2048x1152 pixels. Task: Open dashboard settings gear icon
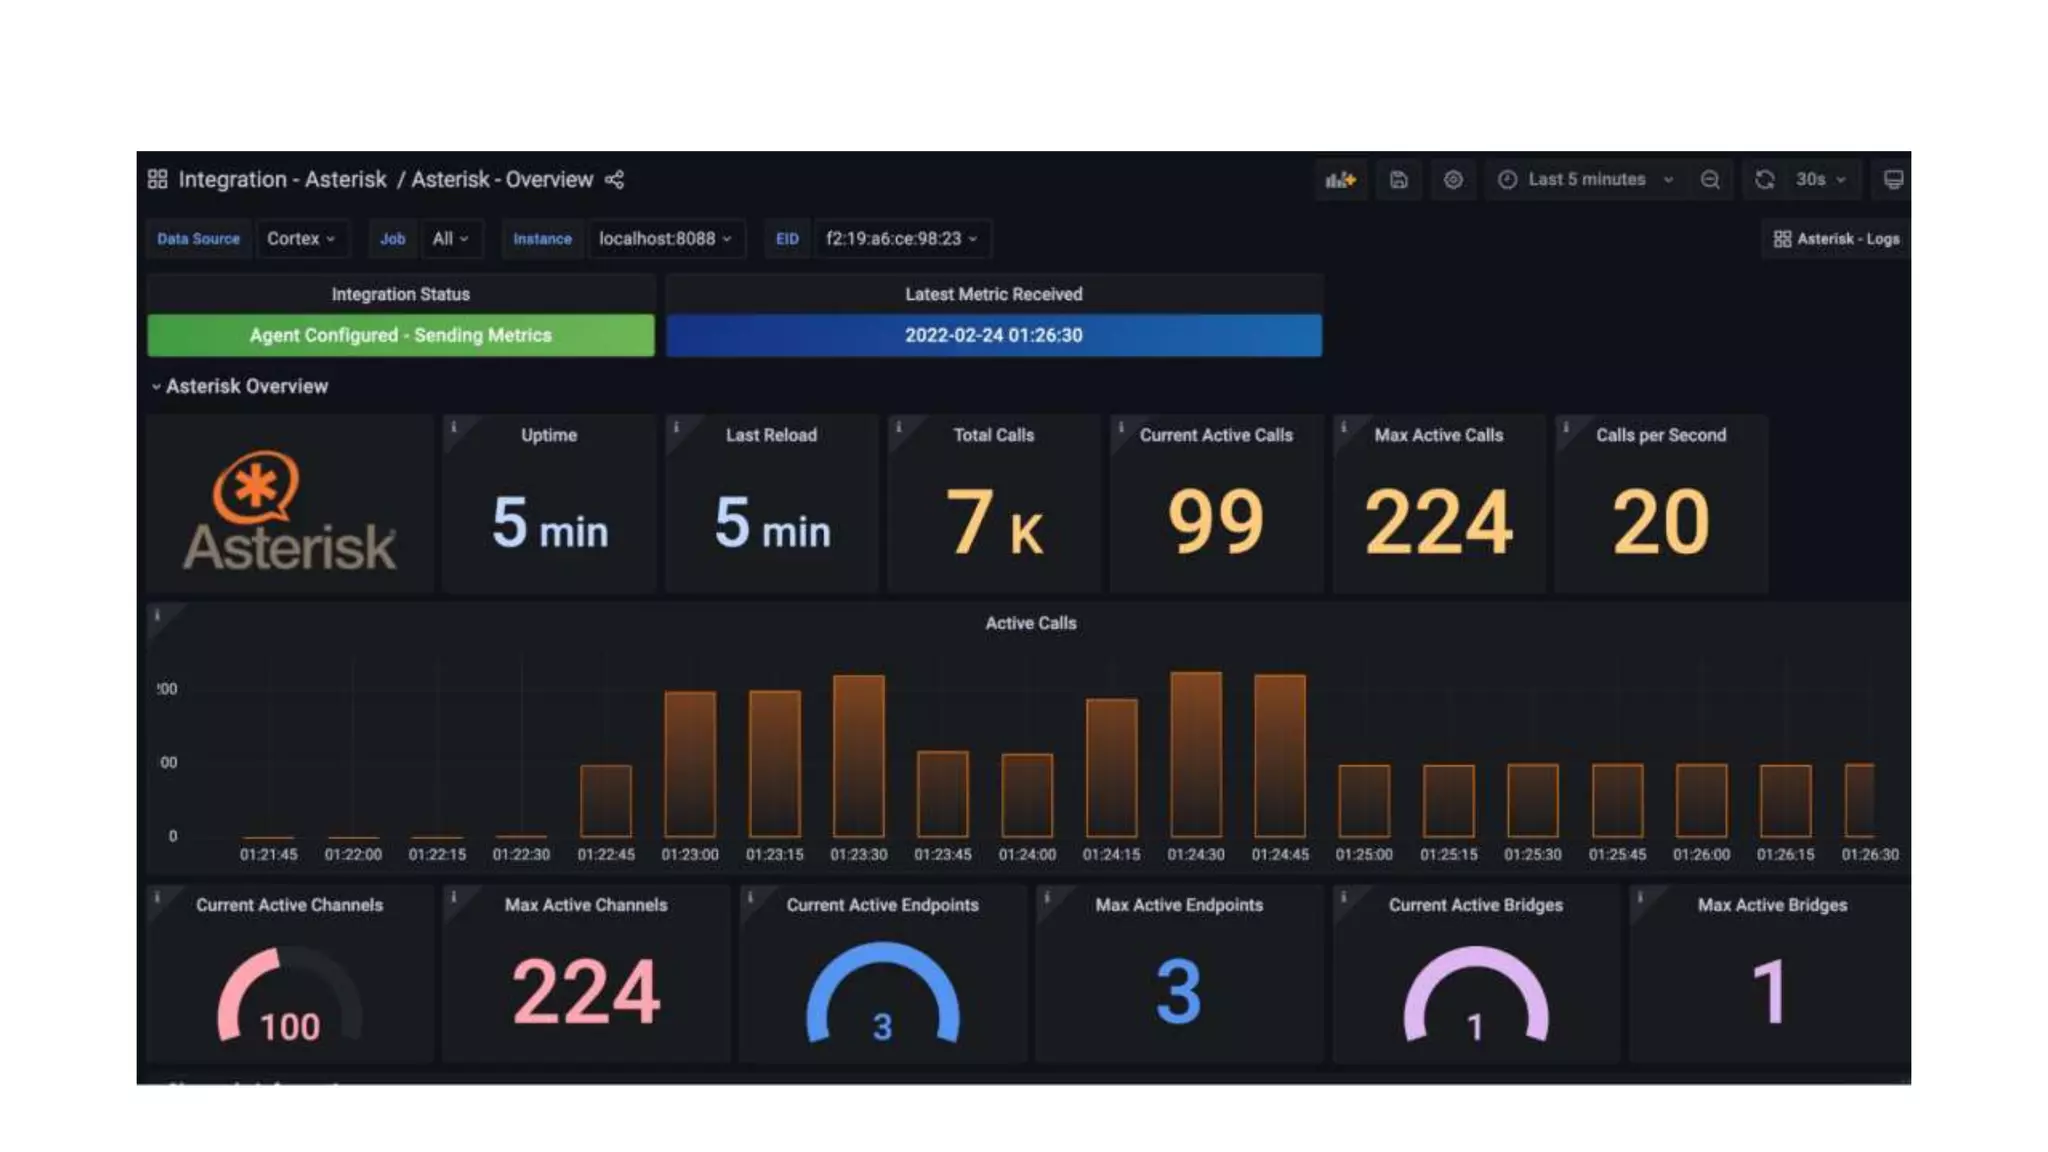coord(1453,179)
